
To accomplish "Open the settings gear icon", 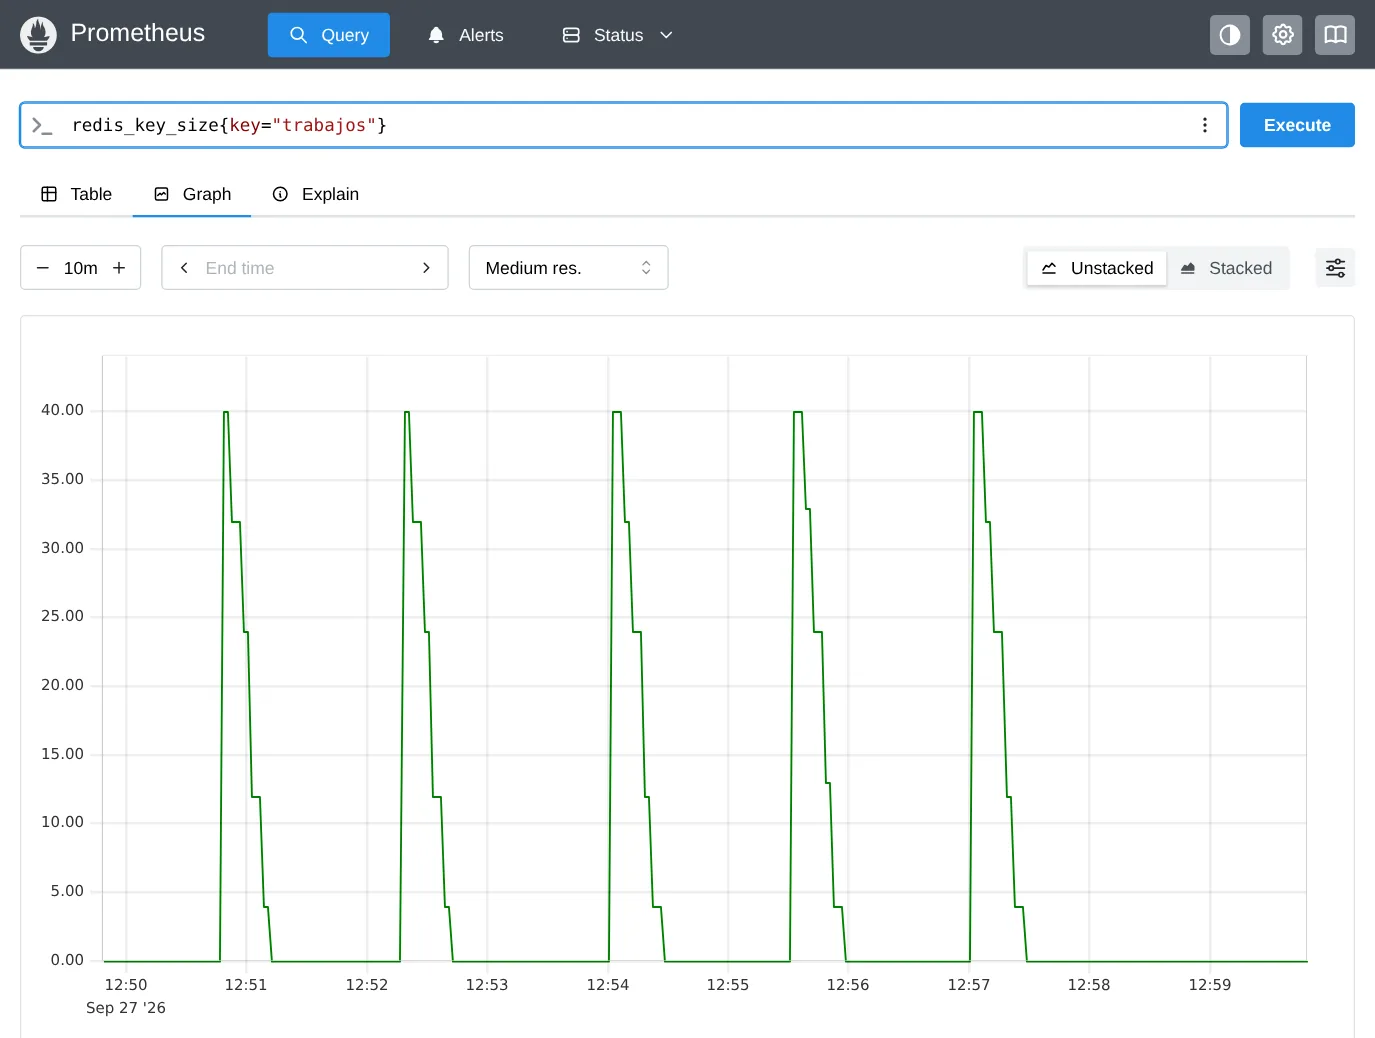I will pos(1282,35).
